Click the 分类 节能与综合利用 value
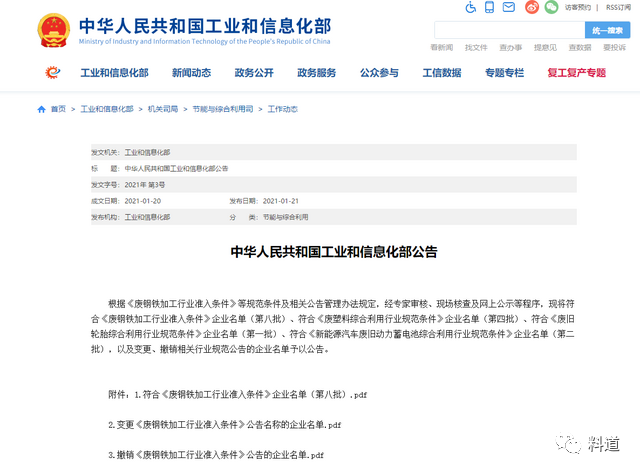The height and width of the screenshot is (472, 640). pyautogui.click(x=285, y=217)
